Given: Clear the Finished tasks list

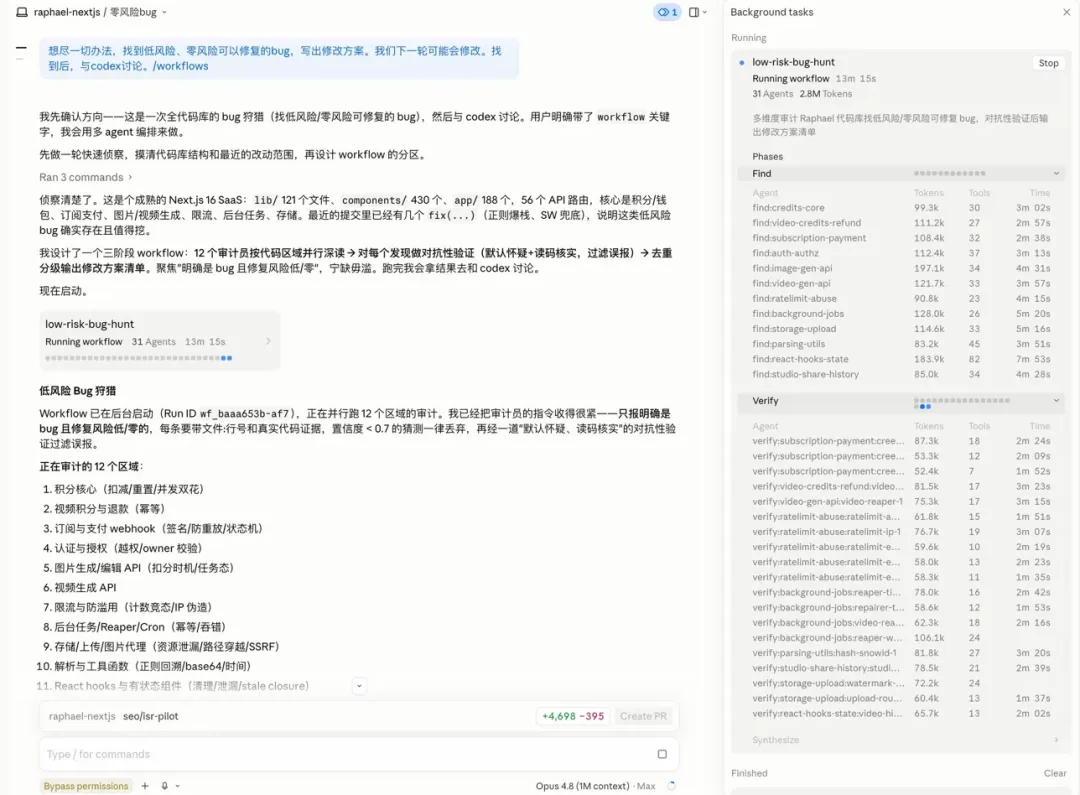Looking at the screenshot, I should 1055,773.
